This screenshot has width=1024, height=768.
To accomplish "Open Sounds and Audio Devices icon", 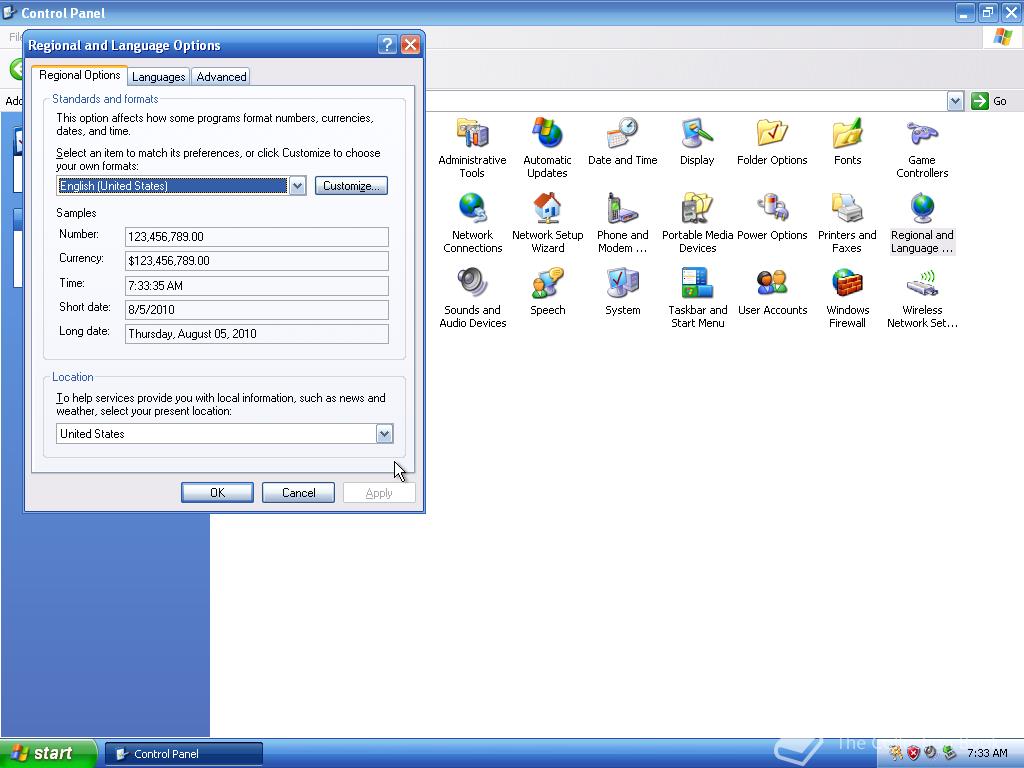I will click(x=472, y=283).
